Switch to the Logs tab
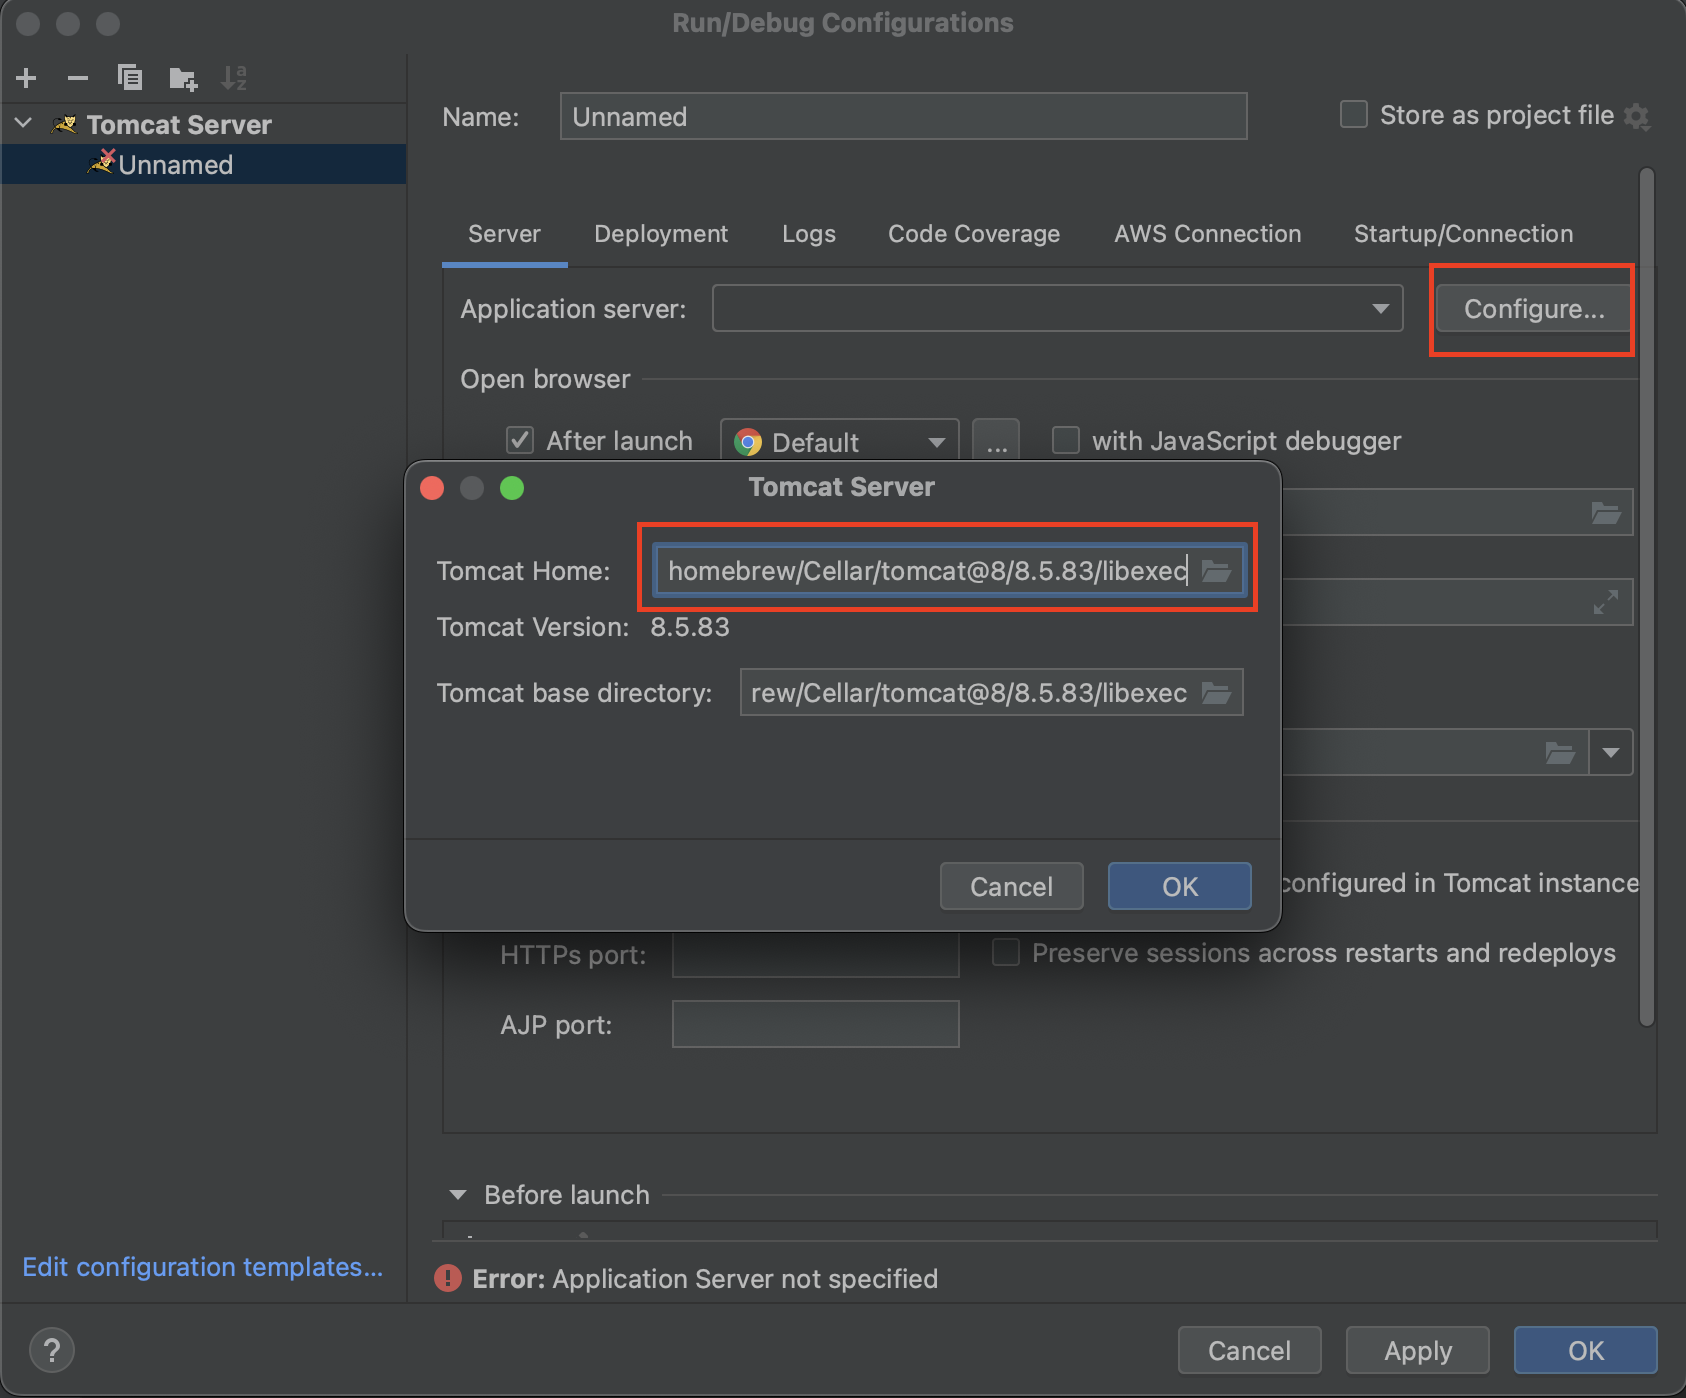The image size is (1686, 1398). (809, 234)
